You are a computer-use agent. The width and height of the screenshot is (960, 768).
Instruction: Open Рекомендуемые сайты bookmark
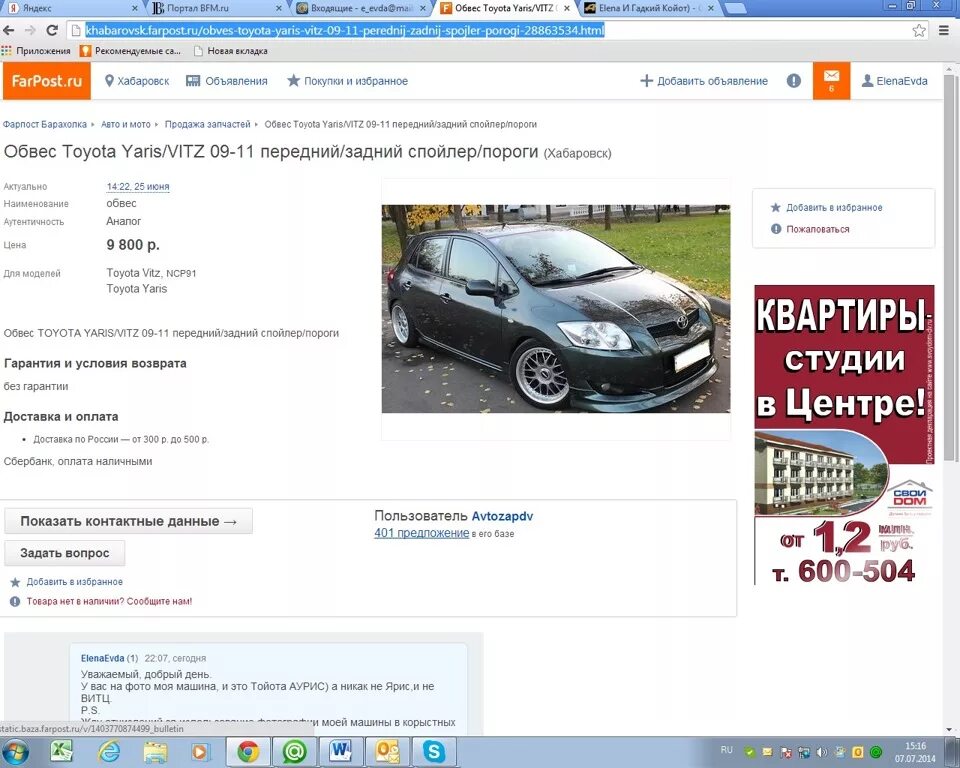click(130, 51)
